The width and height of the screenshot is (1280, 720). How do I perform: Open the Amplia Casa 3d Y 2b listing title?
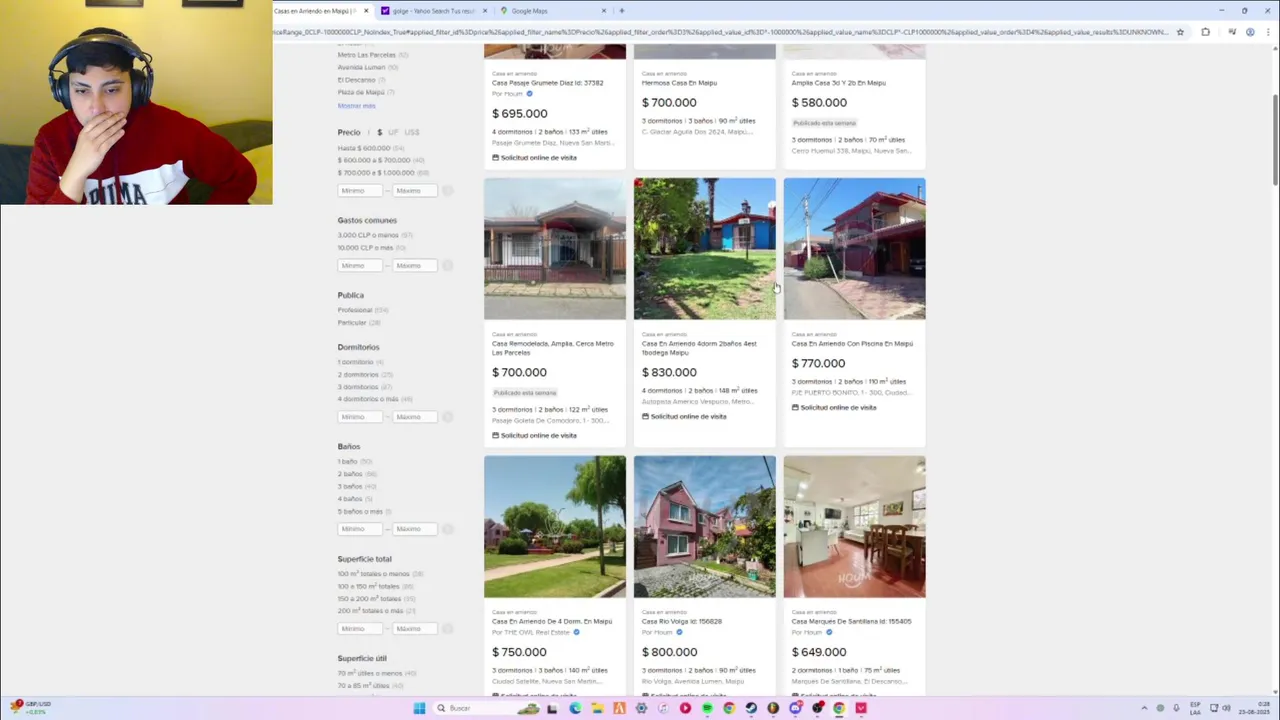(839, 83)
